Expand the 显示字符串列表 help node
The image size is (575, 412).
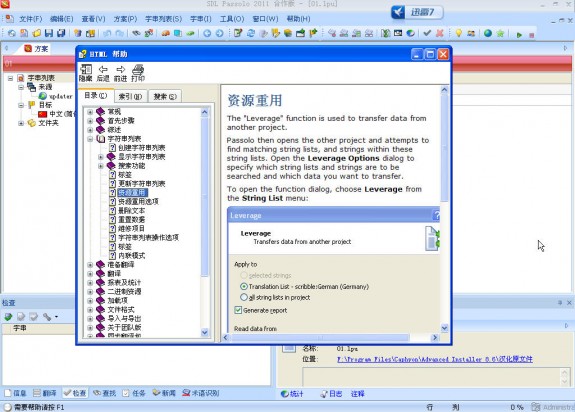point(101,157)
